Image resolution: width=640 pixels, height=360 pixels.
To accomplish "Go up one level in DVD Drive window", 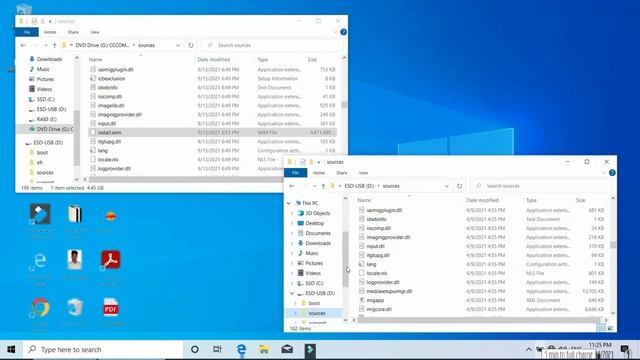I will point(54,45).
